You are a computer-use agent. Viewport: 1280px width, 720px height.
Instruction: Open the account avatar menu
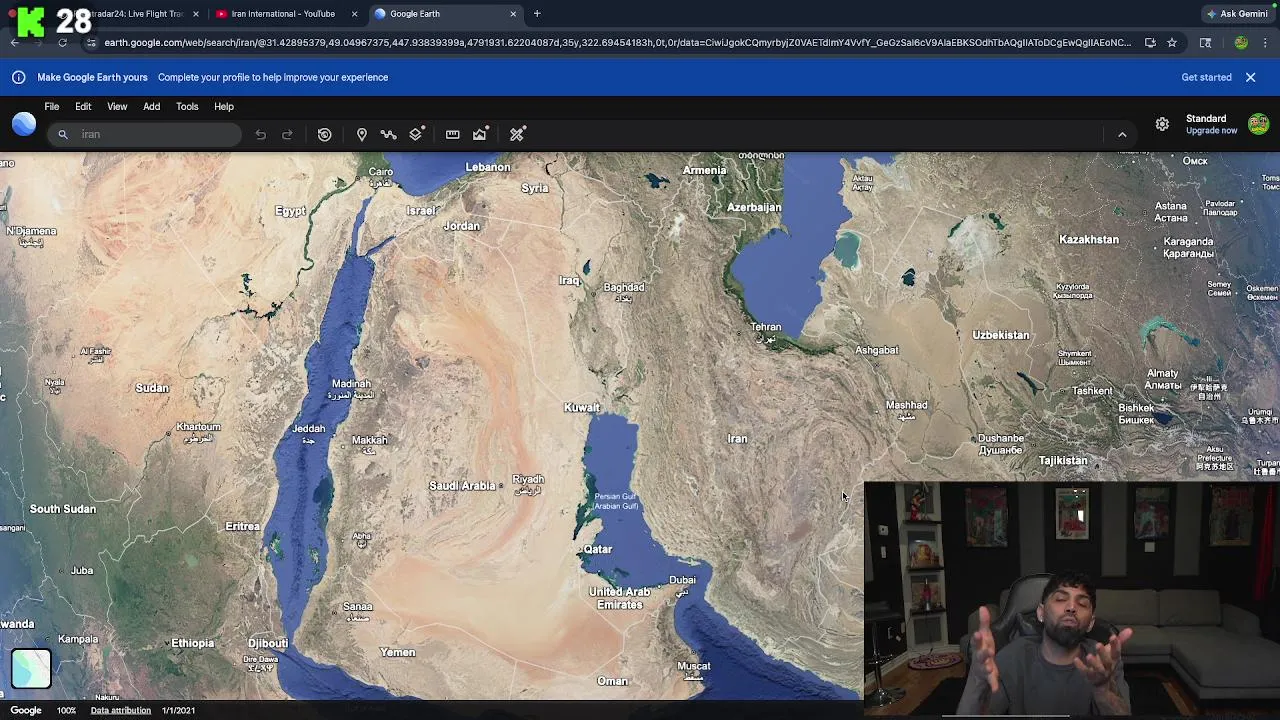pos(1259,124)
